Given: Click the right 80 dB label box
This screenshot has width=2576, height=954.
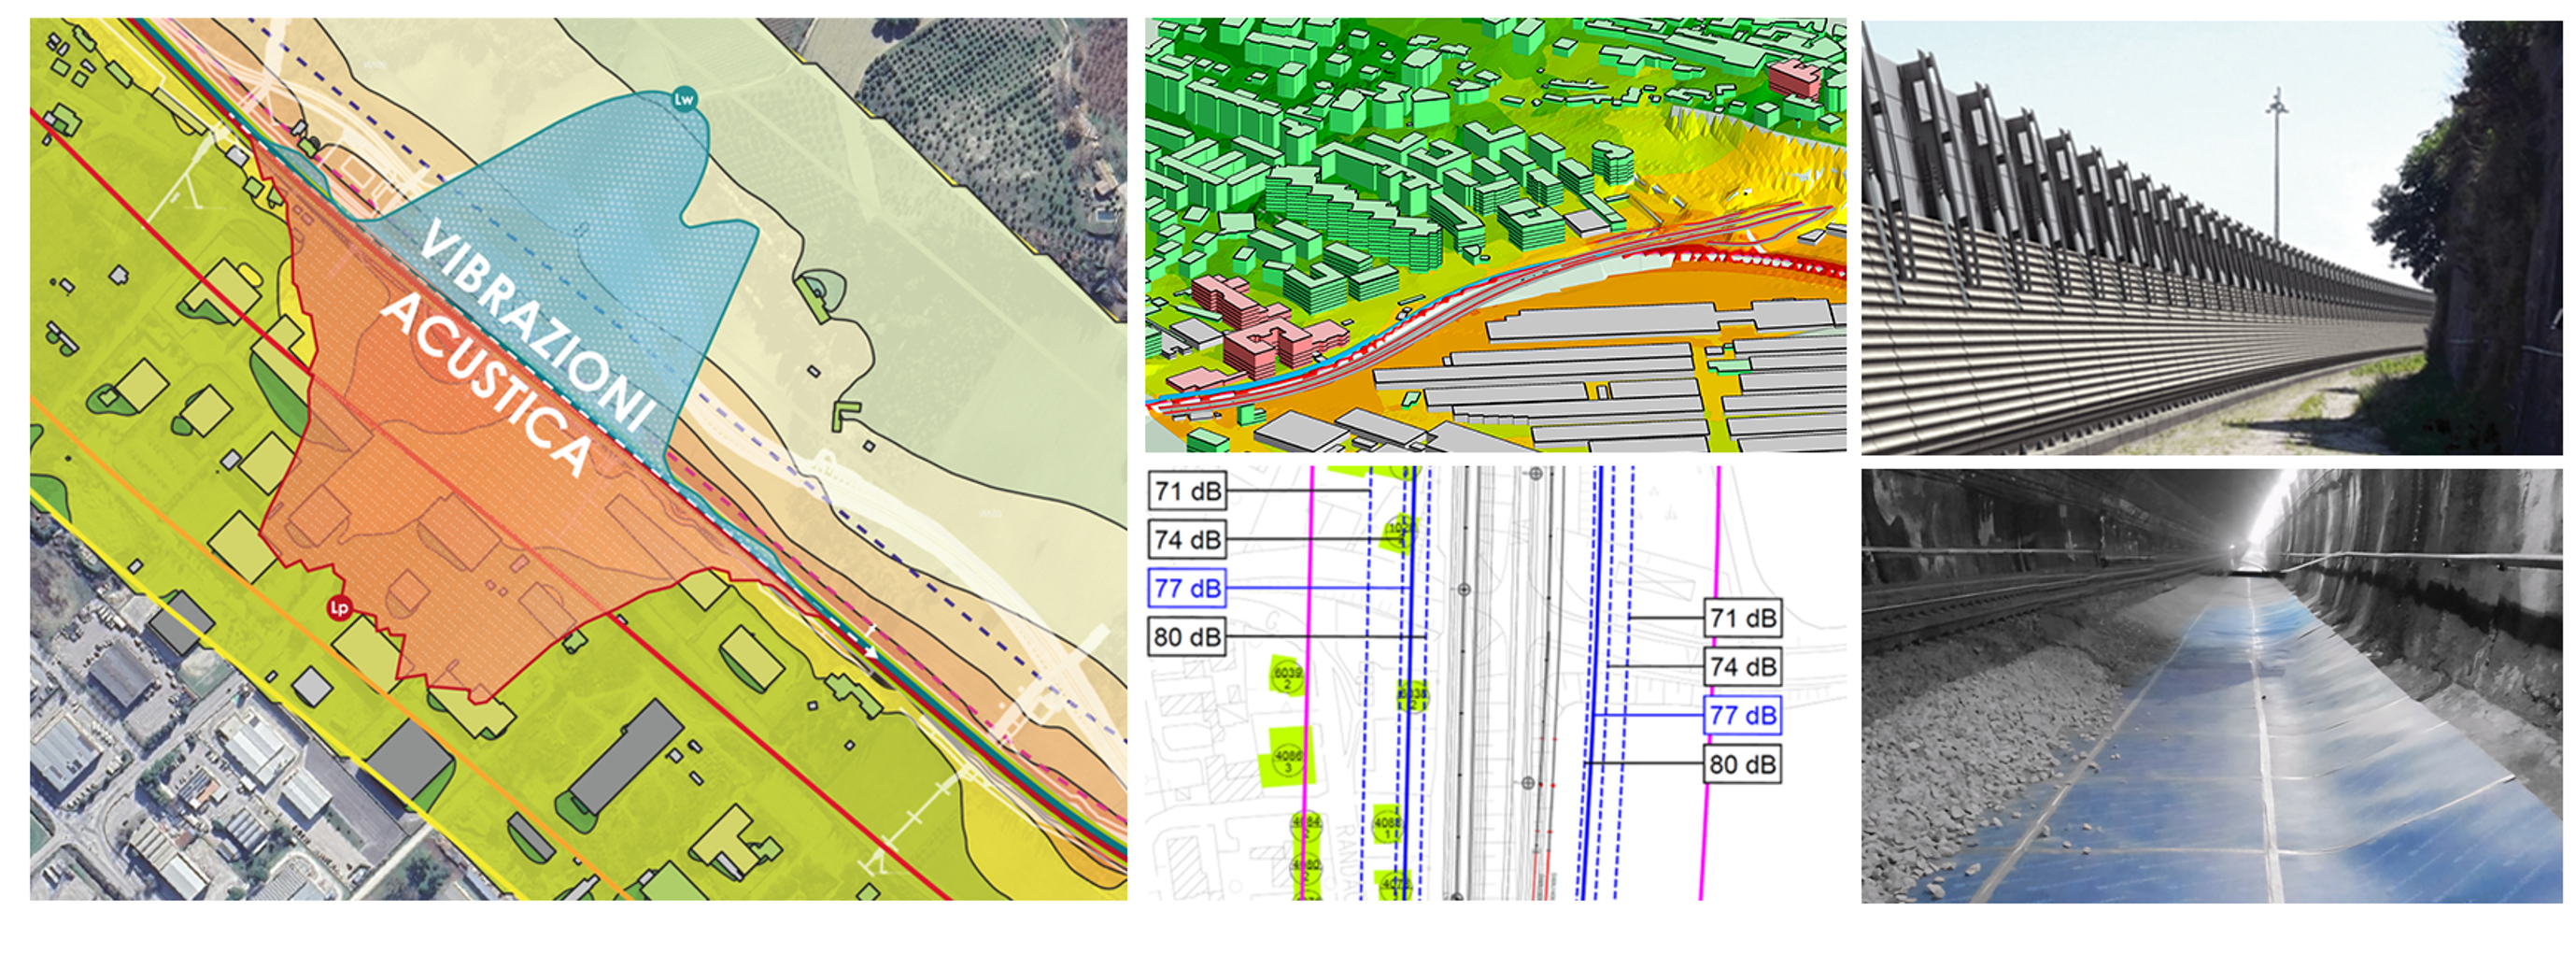Looking at the screenshot, I should (1742, 764).
